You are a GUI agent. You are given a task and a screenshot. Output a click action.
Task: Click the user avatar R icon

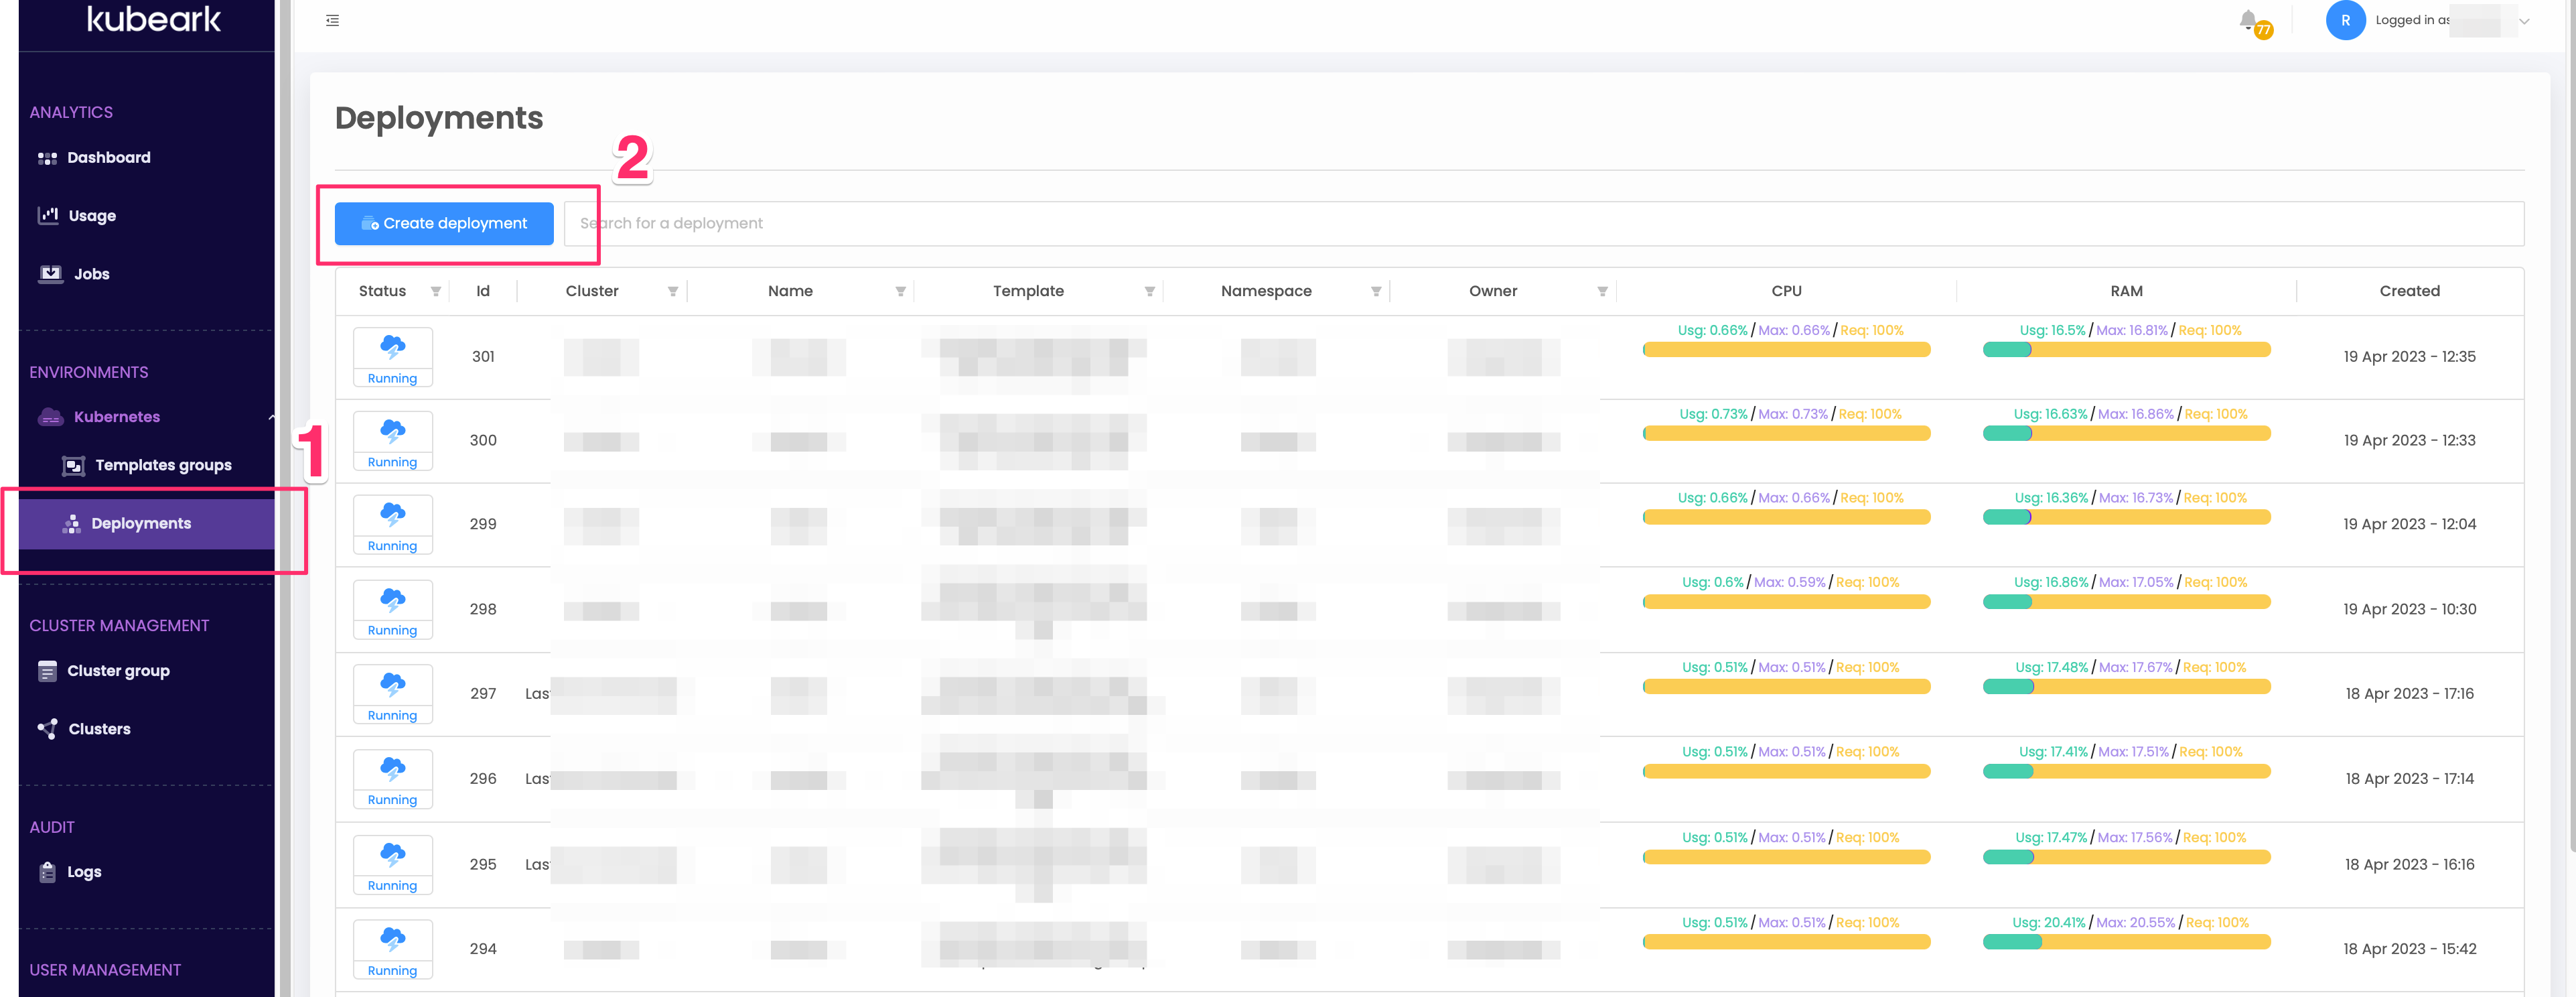point(2345,20)
